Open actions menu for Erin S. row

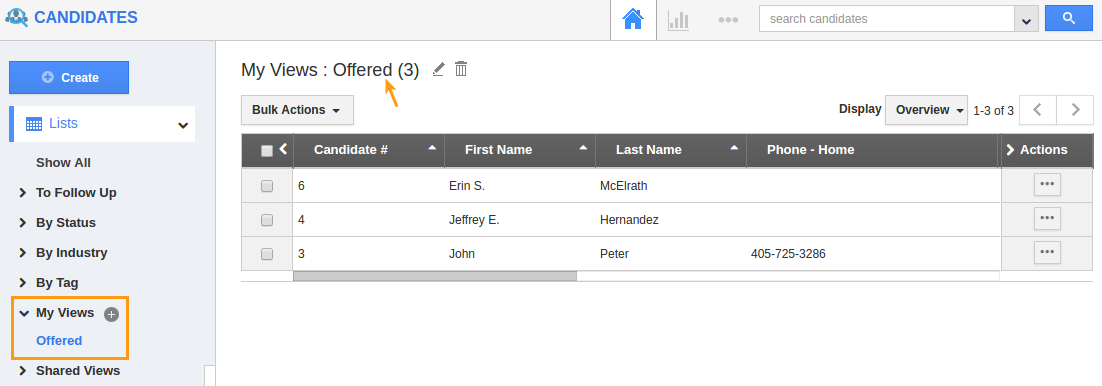click(x=1047, y=185)
